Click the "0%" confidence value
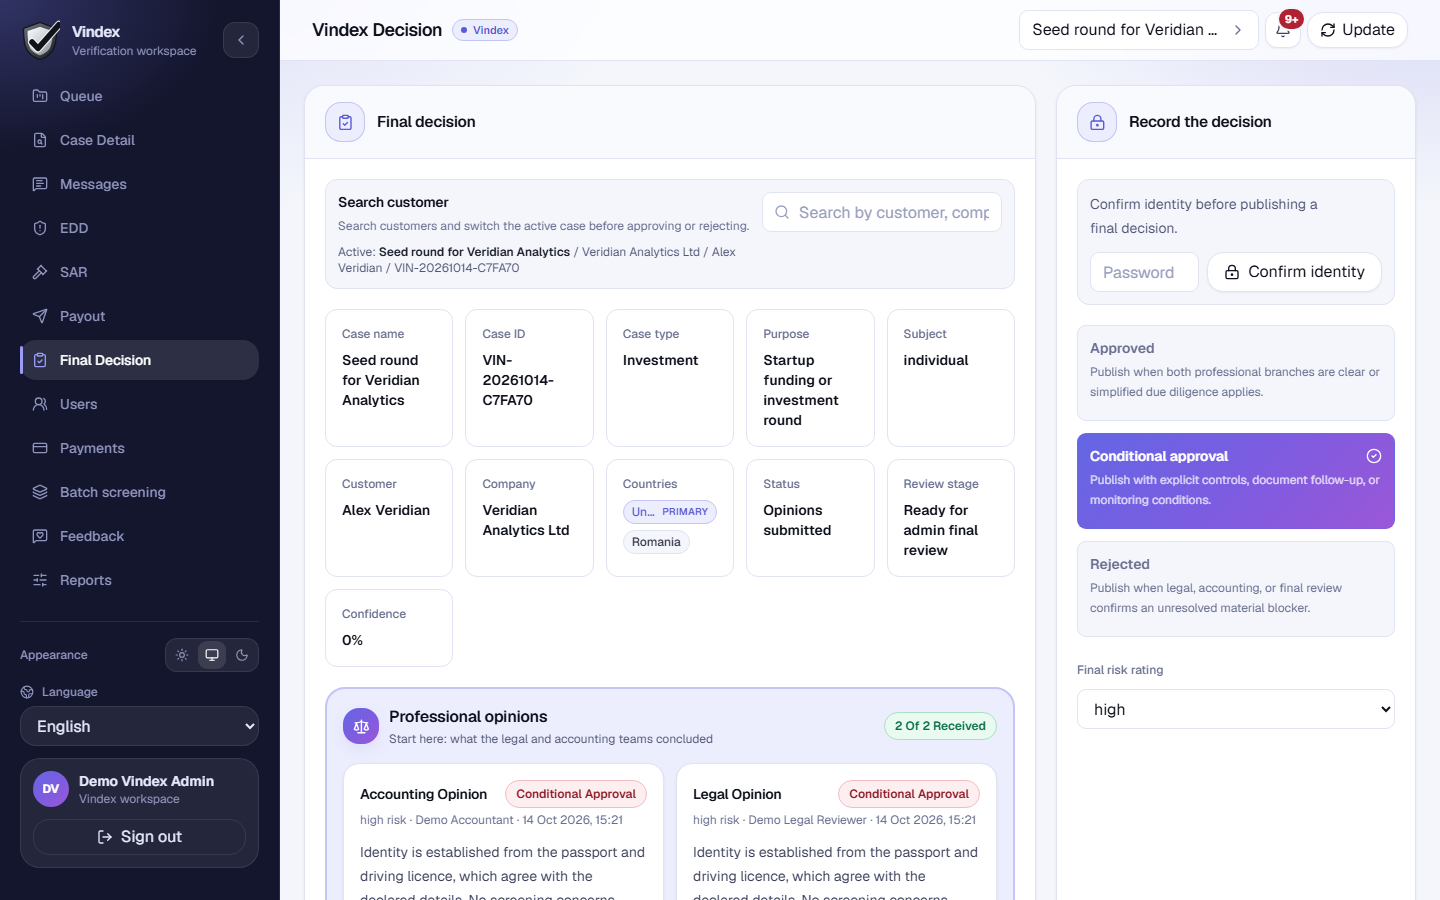The height and width of the screenshot is (900, 1440). coord(353,640)
